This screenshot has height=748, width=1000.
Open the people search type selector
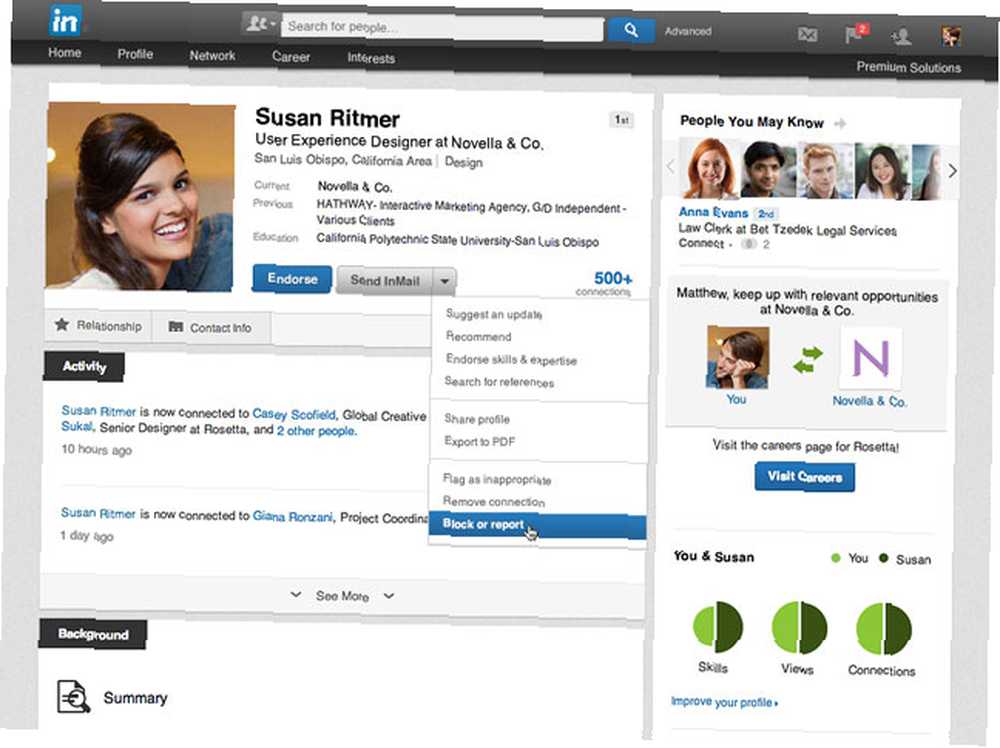tap(260, 24)
